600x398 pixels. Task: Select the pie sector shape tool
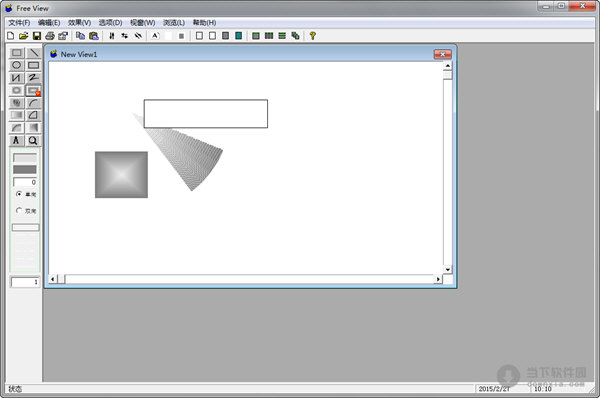click(x=34, y=115)
